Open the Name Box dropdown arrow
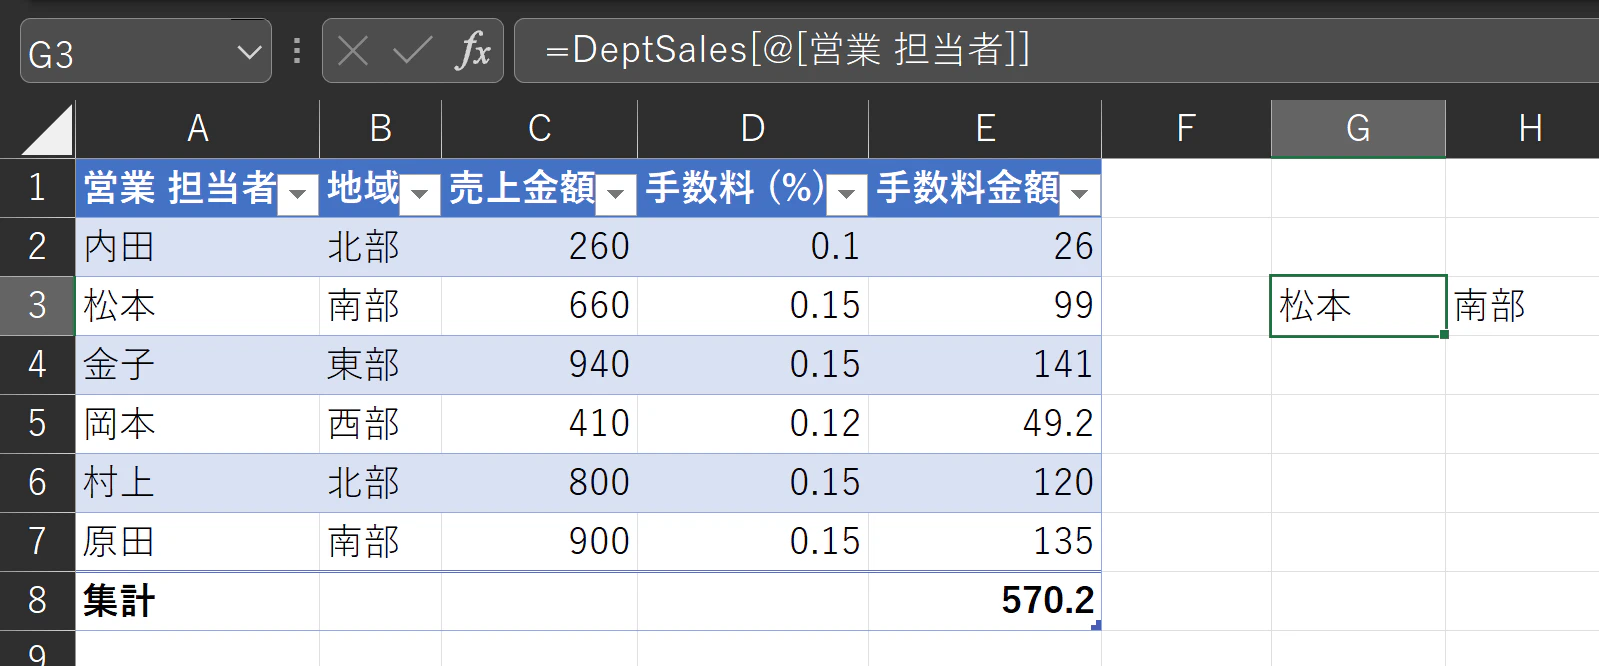The width and height of the screenshot is (1599, 666). [x=249, y=51]
